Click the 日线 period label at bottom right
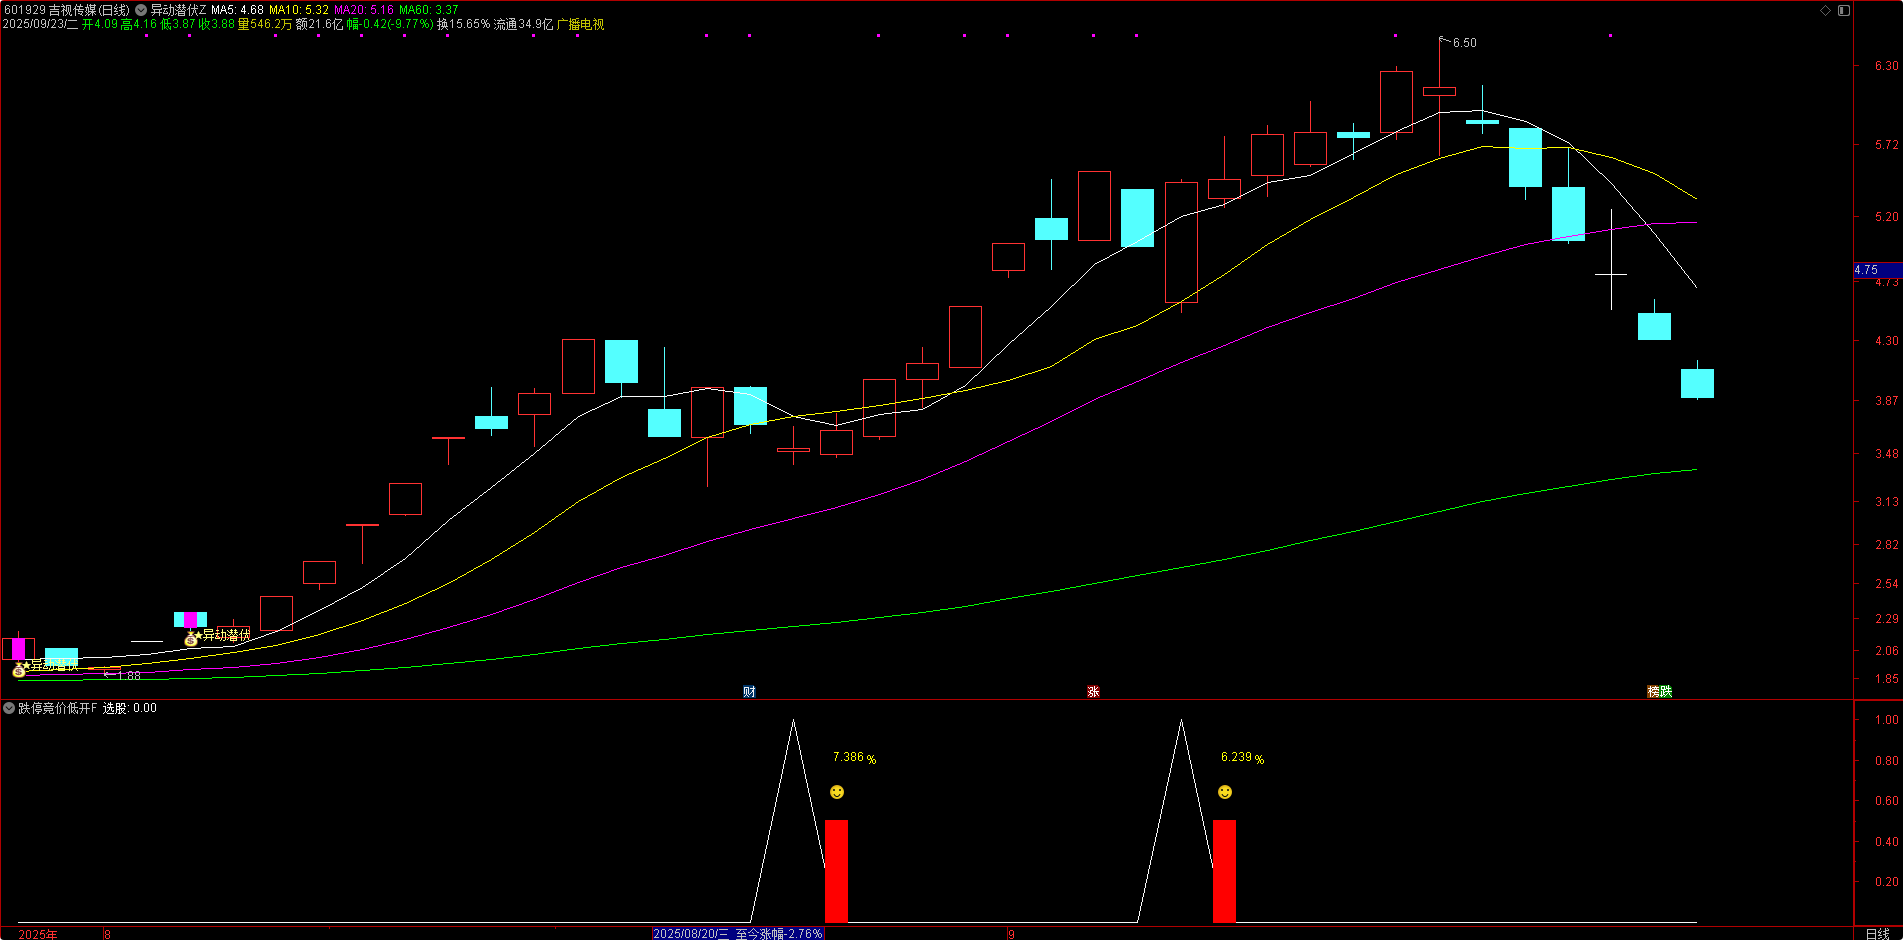 [1877, 934]
